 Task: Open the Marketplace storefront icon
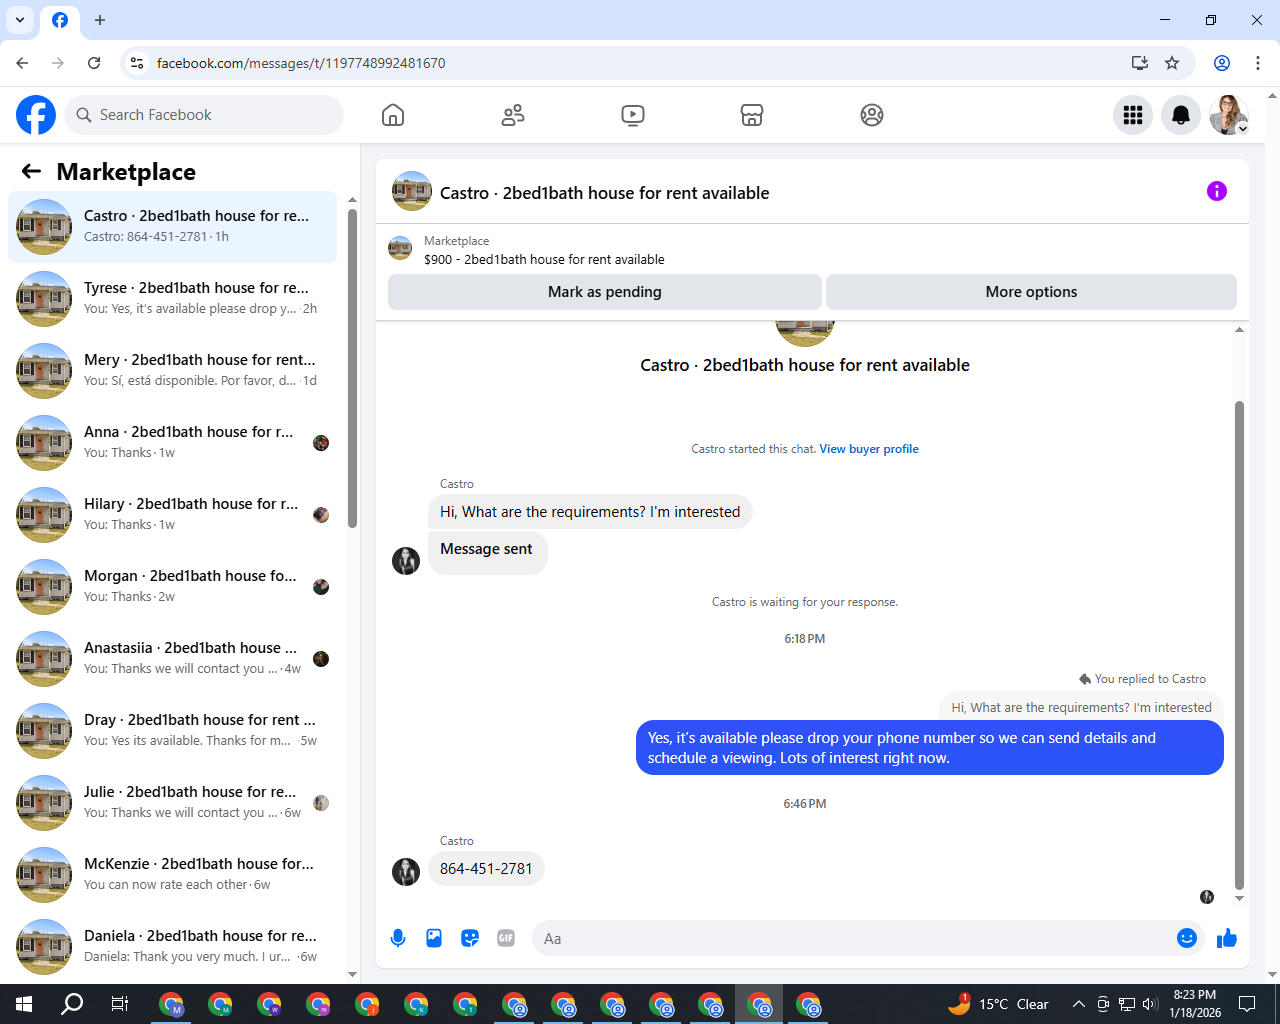pyautogui.click(x=752, y=115)
